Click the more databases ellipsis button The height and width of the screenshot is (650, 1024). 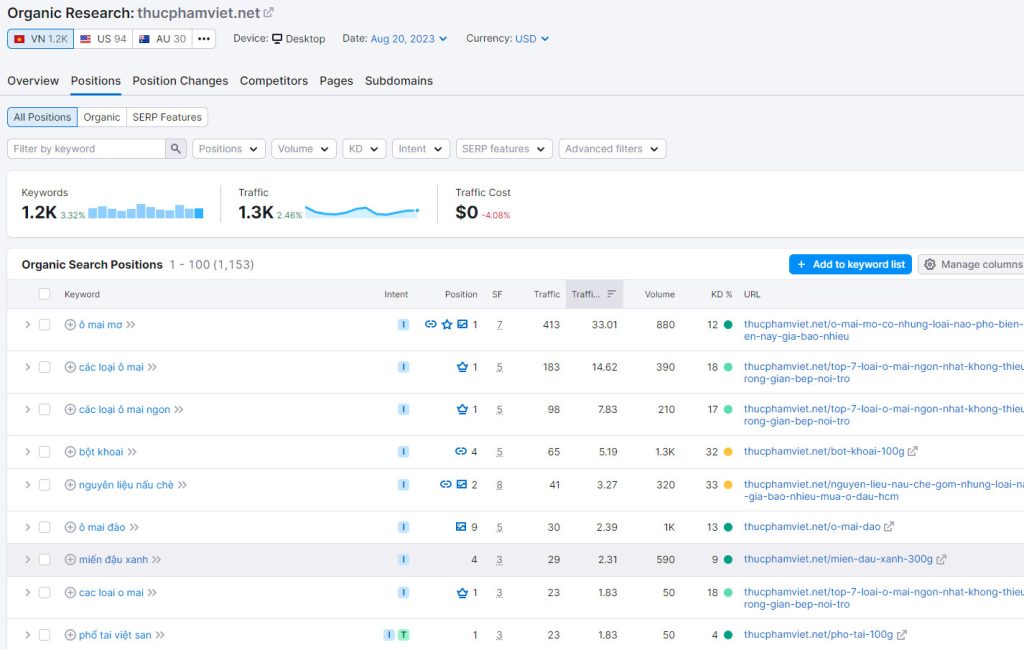tap(204, 39)
